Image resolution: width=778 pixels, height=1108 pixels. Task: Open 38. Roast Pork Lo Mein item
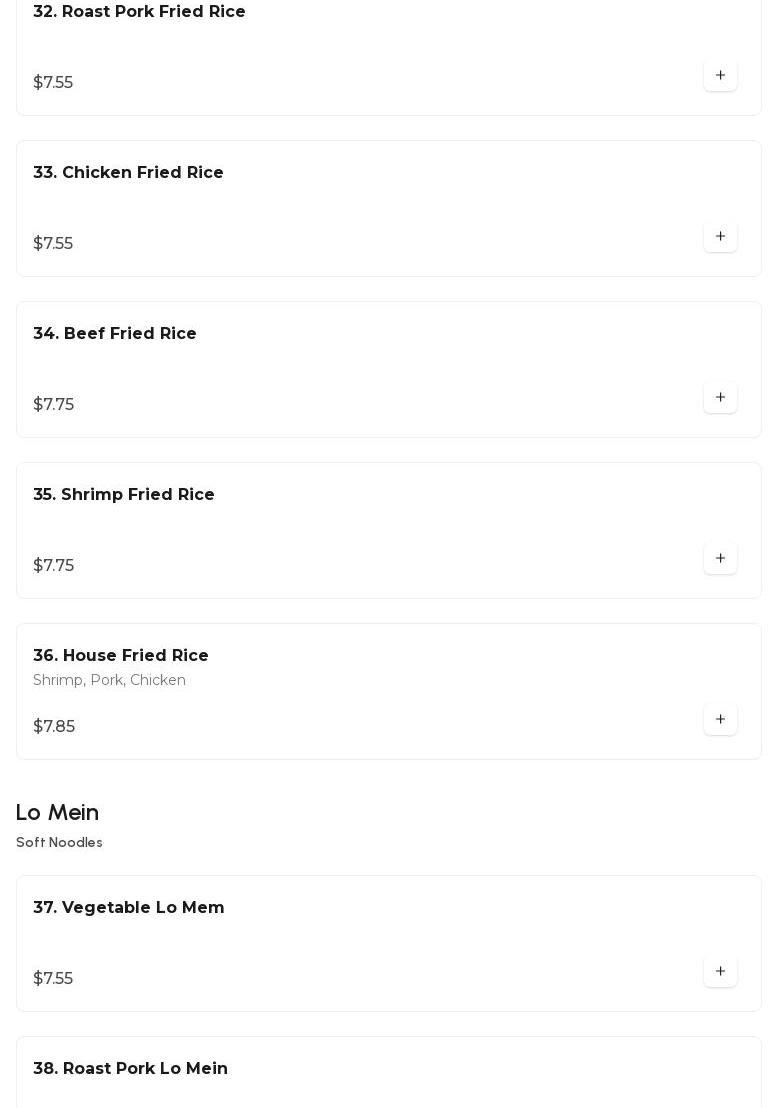[130, 1069]
